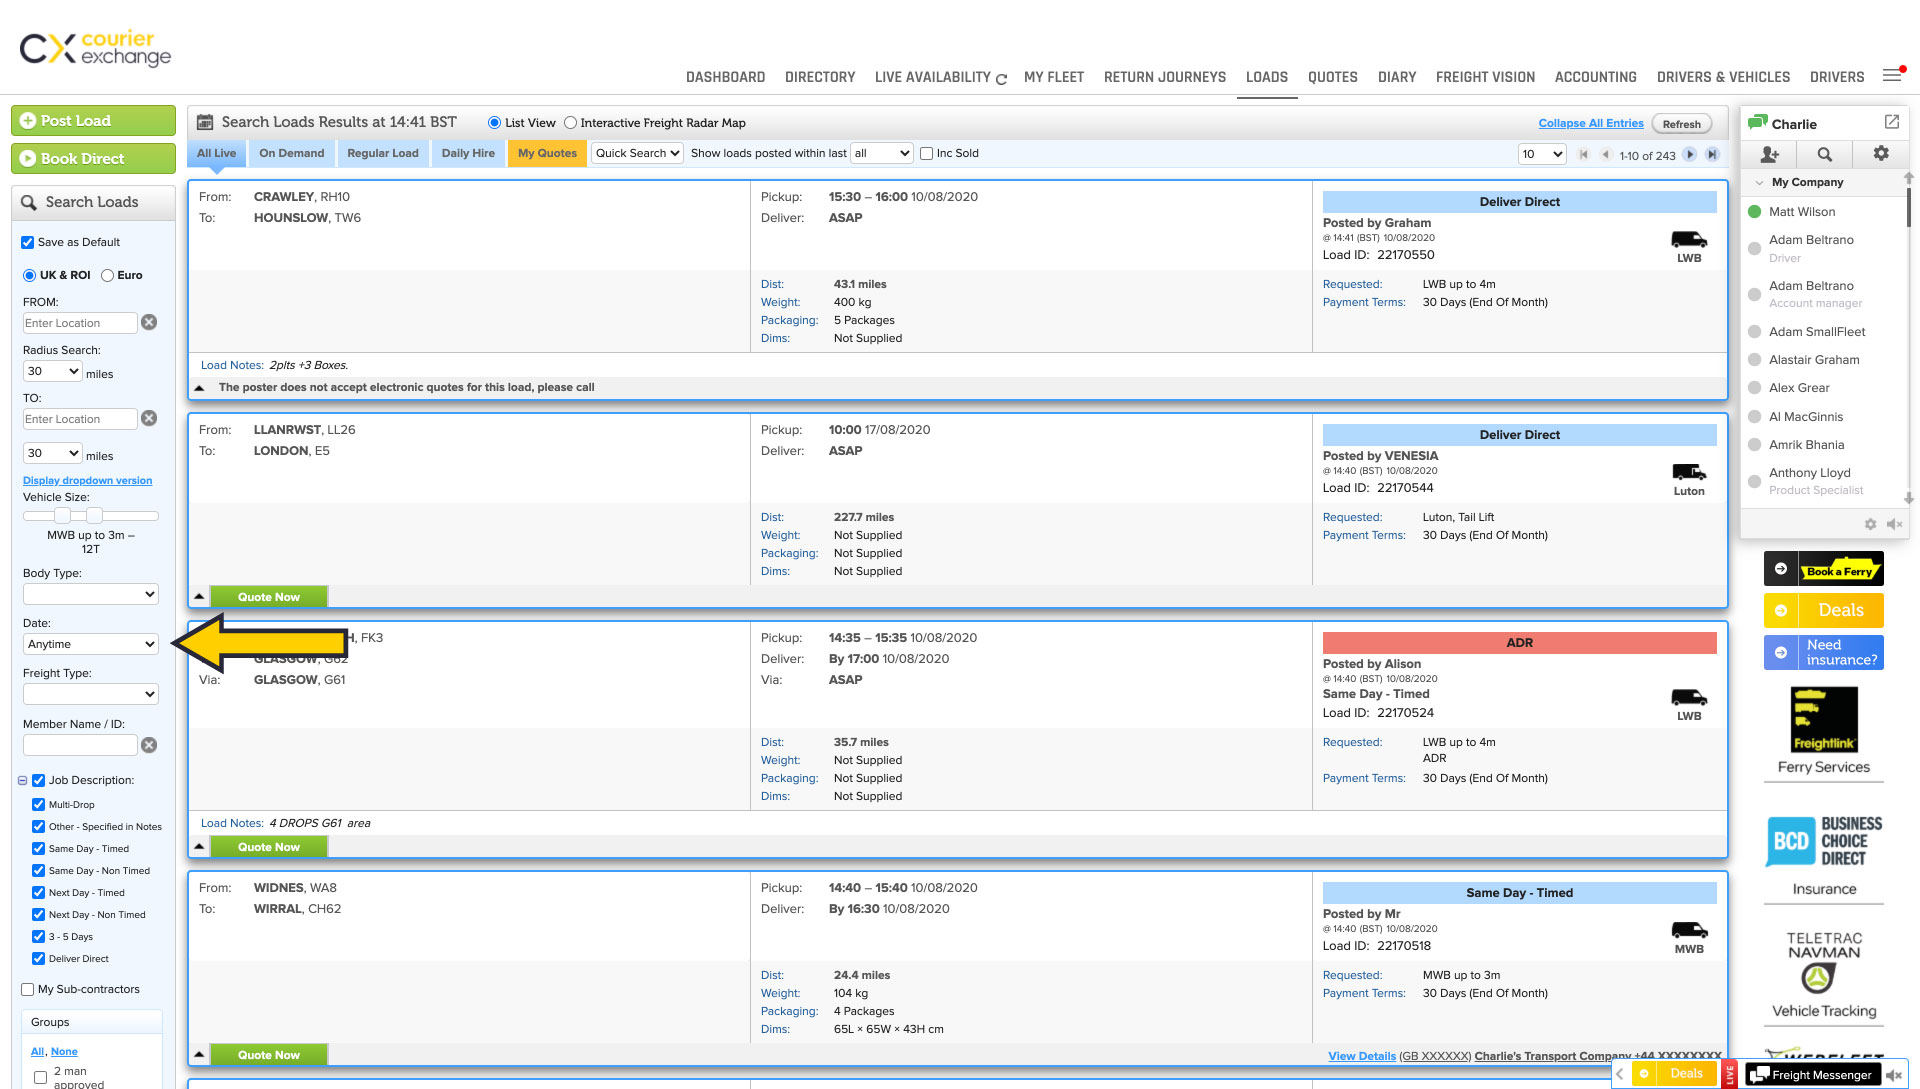The image size is (1920, 1089).
Task: Pop out the Charlie chat window
Action: tap(1891, 122)
